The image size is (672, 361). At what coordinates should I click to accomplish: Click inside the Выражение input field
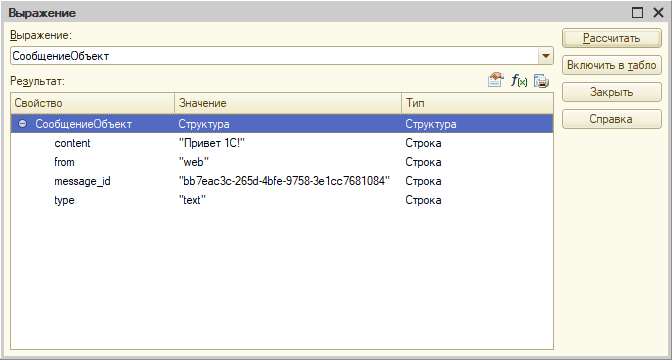pos(274,56)
